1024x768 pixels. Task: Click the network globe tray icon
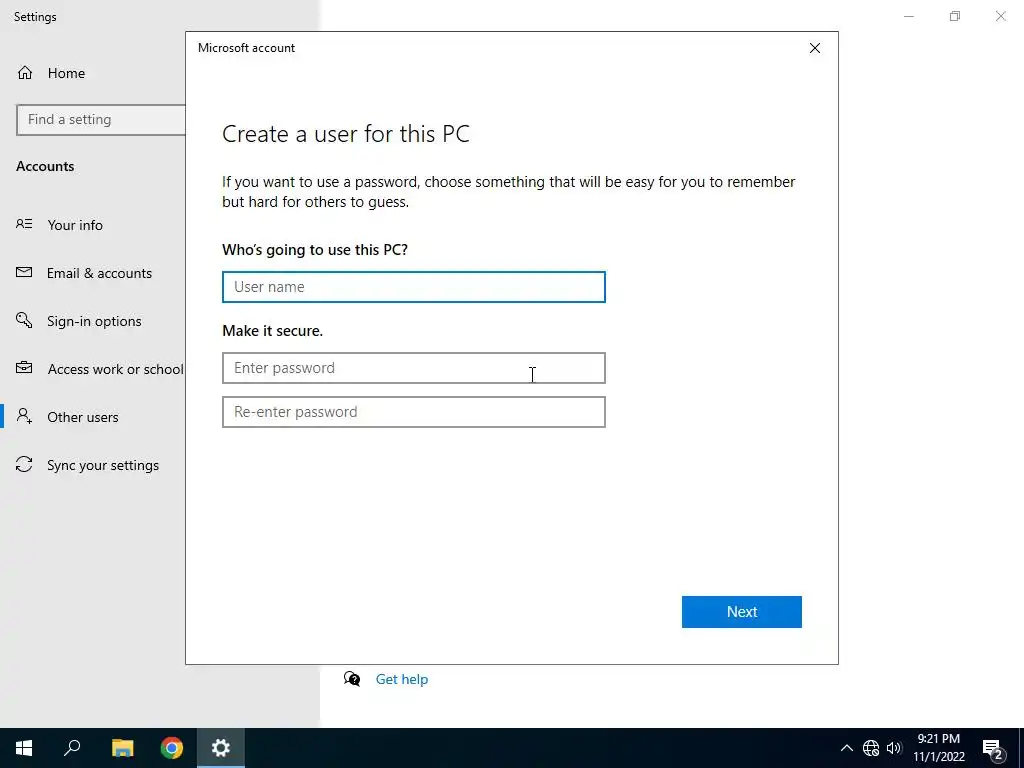[x=871, y=748]
